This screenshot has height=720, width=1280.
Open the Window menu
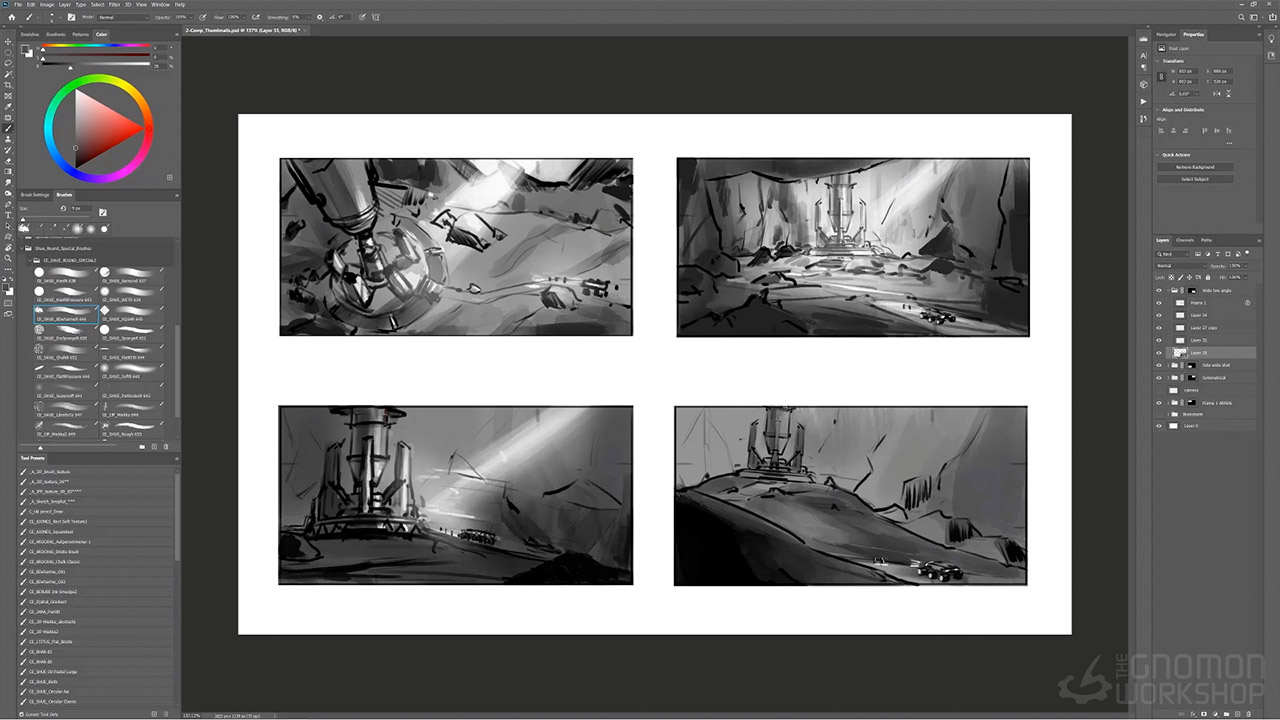[x=160, y=4]
